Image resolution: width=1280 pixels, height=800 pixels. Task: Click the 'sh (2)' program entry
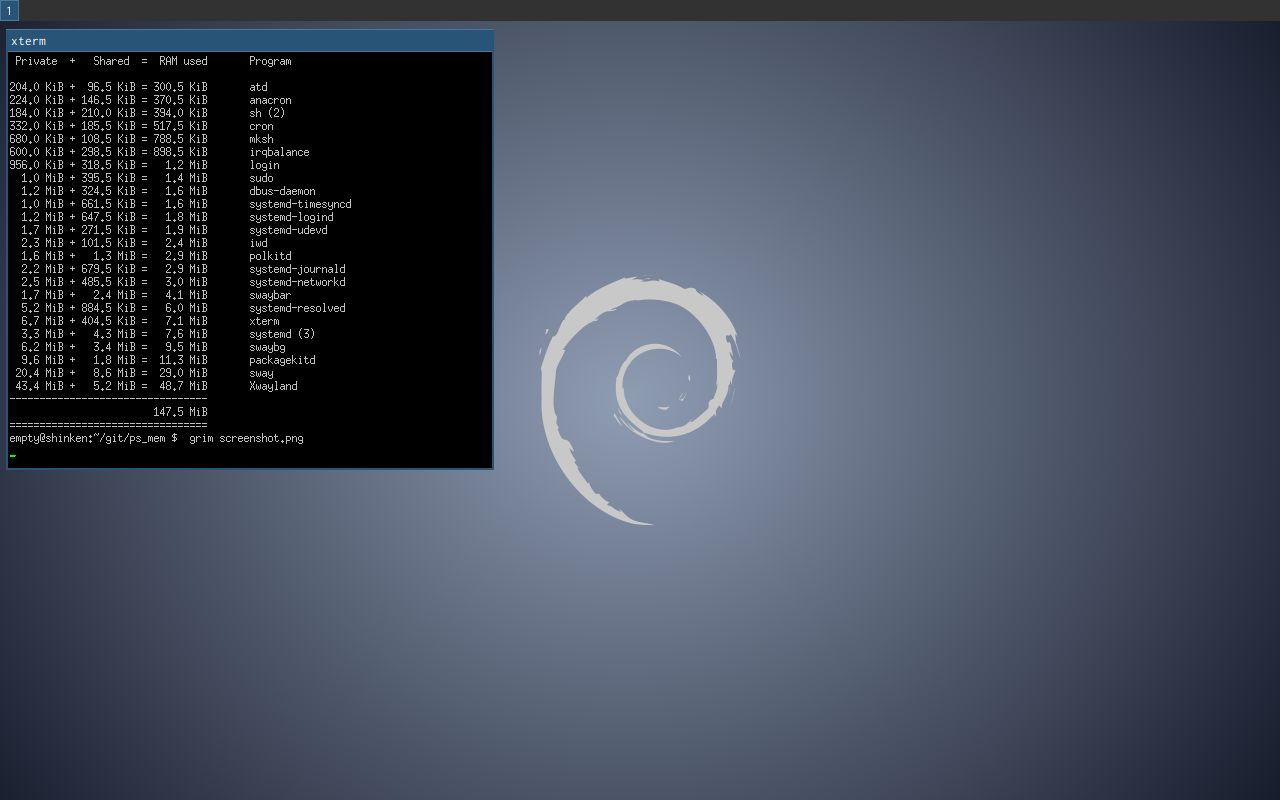(267, 113)
